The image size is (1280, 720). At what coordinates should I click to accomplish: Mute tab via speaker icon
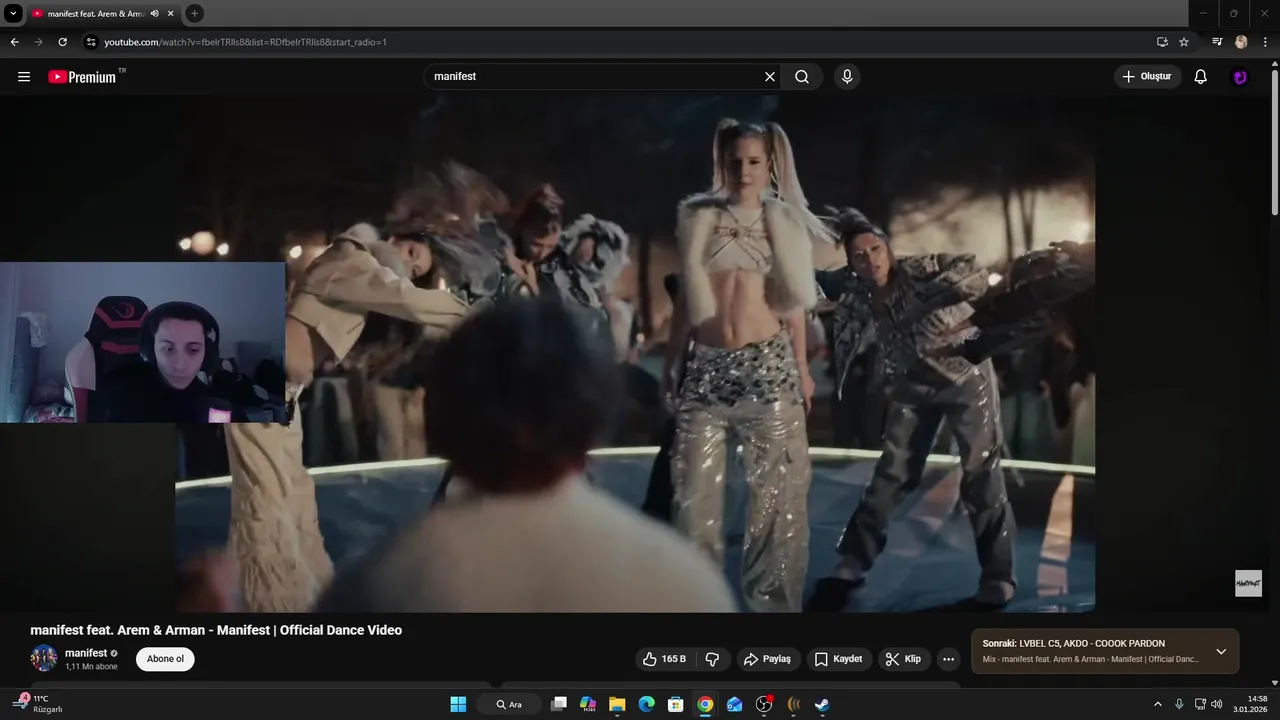(154, 14)
